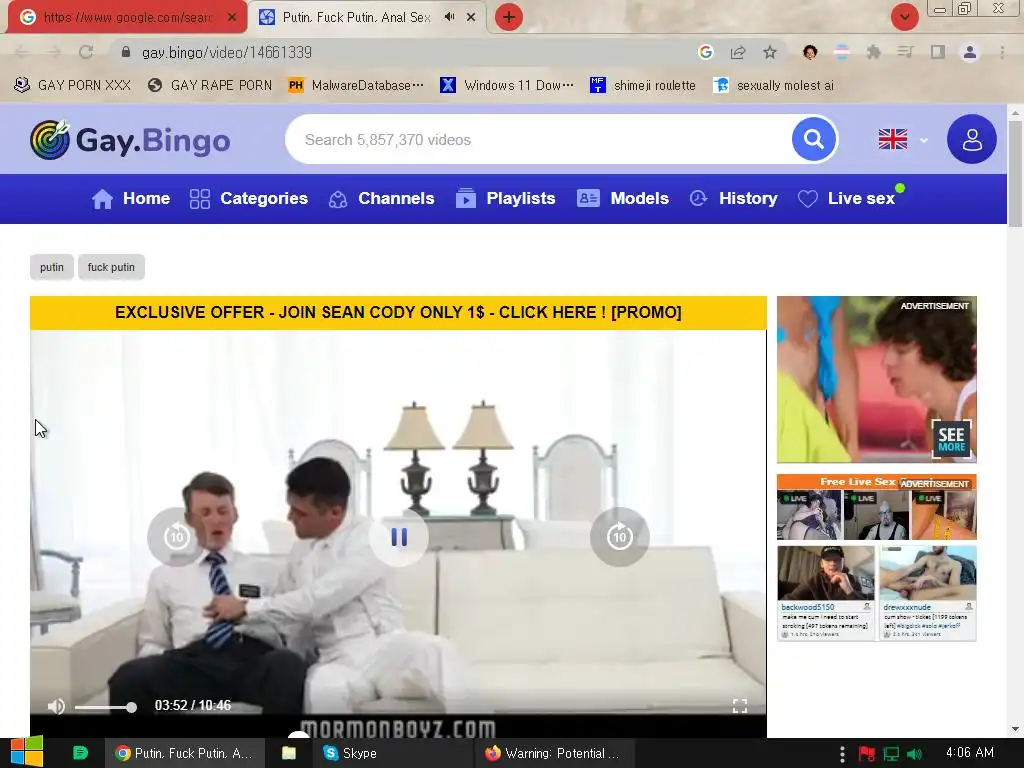Mute the tab using its speaker icon

(449, 17)
